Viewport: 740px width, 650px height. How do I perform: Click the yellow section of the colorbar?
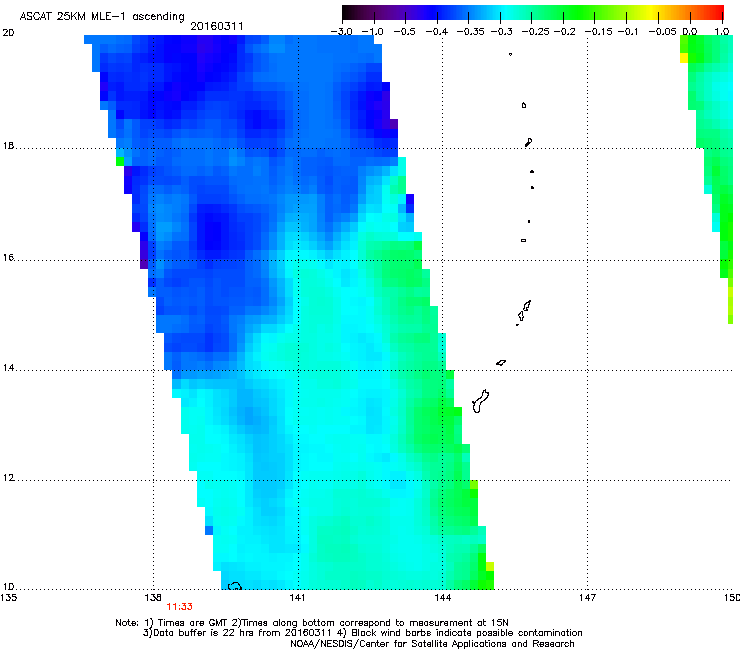[652, 13]
